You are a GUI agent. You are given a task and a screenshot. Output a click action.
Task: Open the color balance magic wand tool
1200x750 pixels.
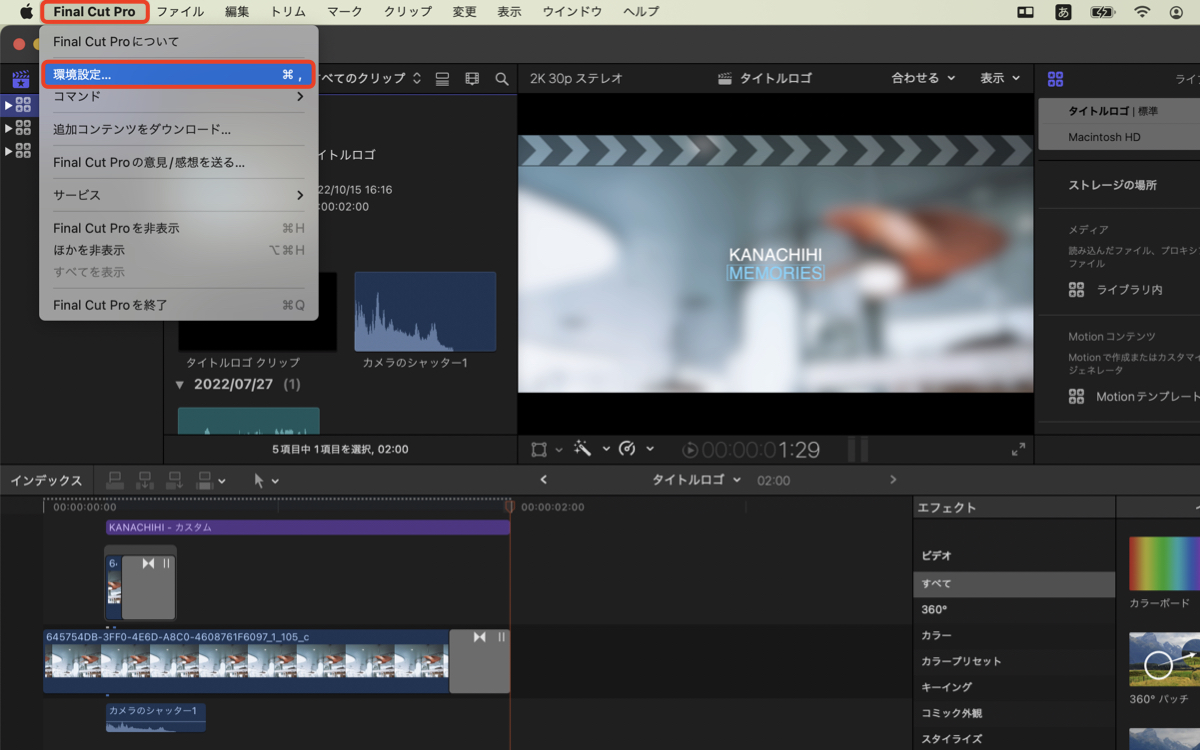pyautogui.click(x=582, y=448)
